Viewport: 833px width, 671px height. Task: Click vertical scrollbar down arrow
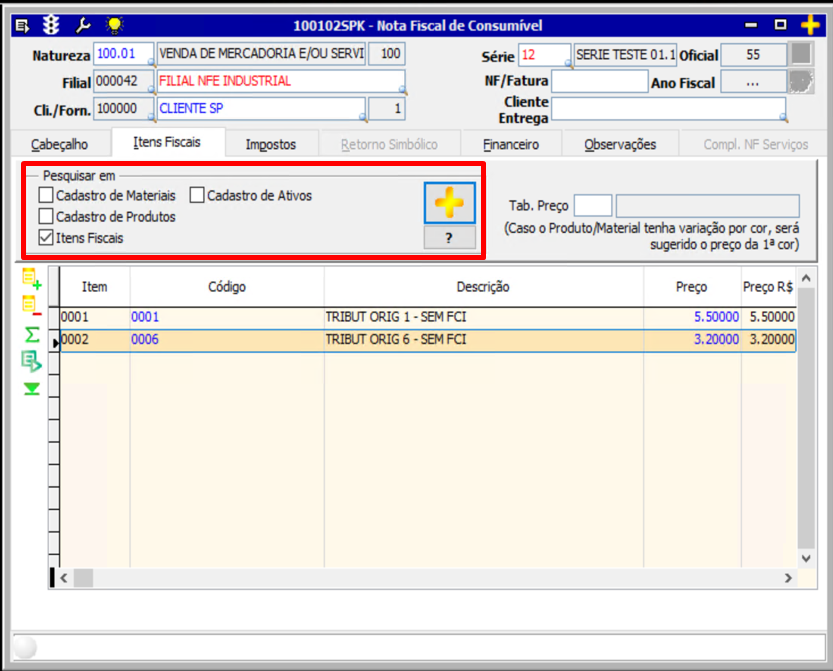806,558
